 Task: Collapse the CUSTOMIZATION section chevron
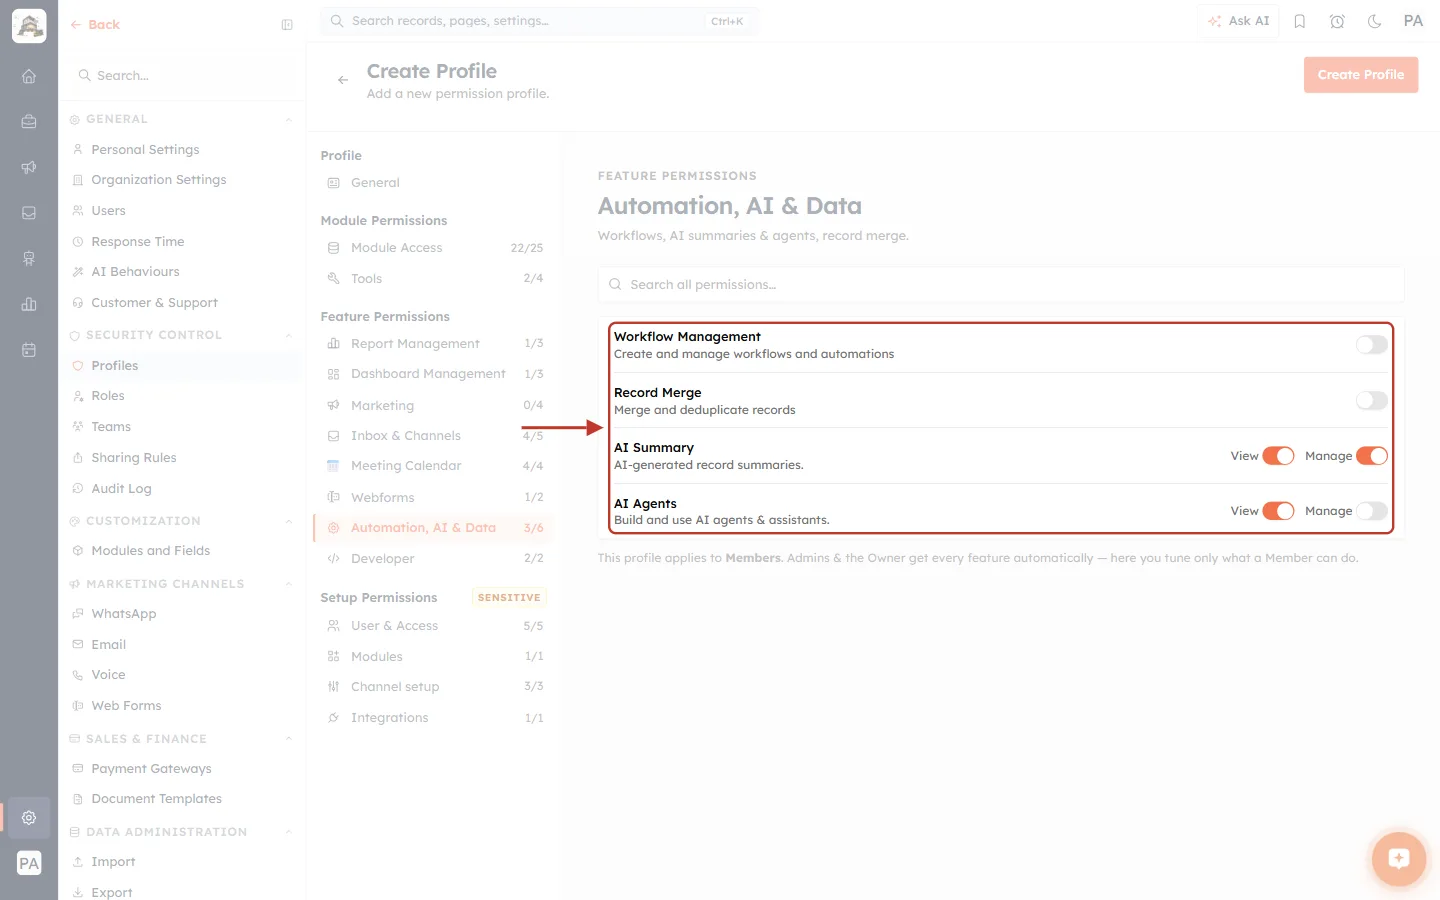[288, 522]
